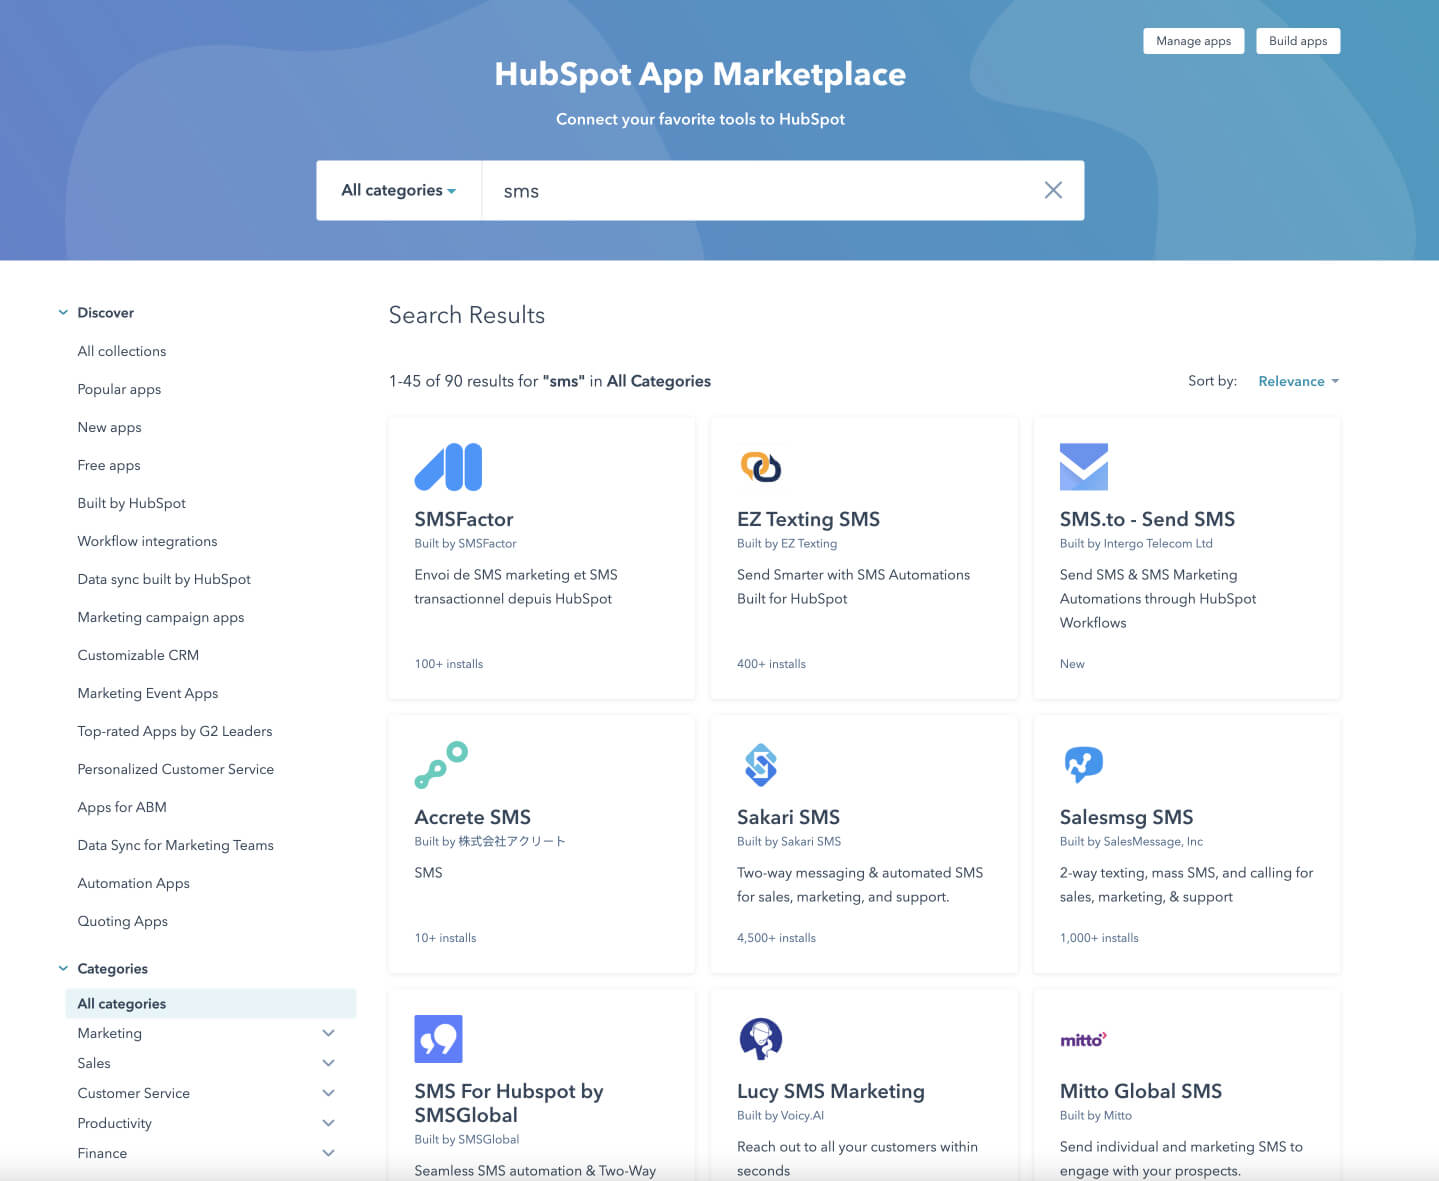
Task: Open Apps for ABM
Action: tap(122, 807)
